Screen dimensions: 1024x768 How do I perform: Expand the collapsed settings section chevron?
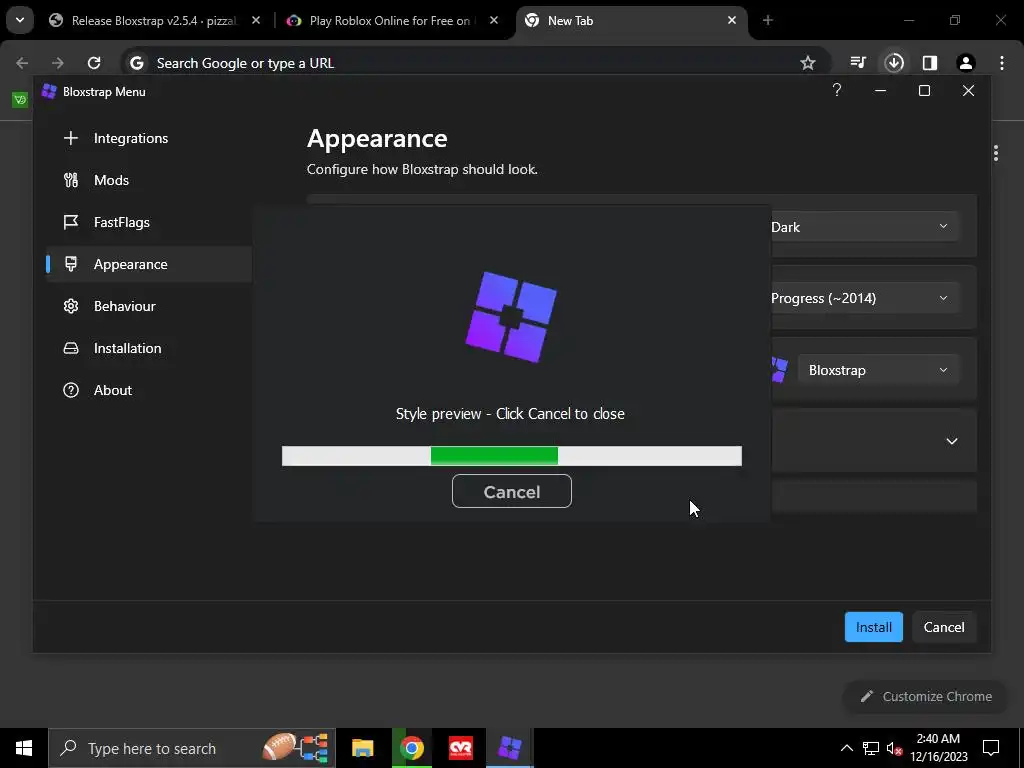952,441
